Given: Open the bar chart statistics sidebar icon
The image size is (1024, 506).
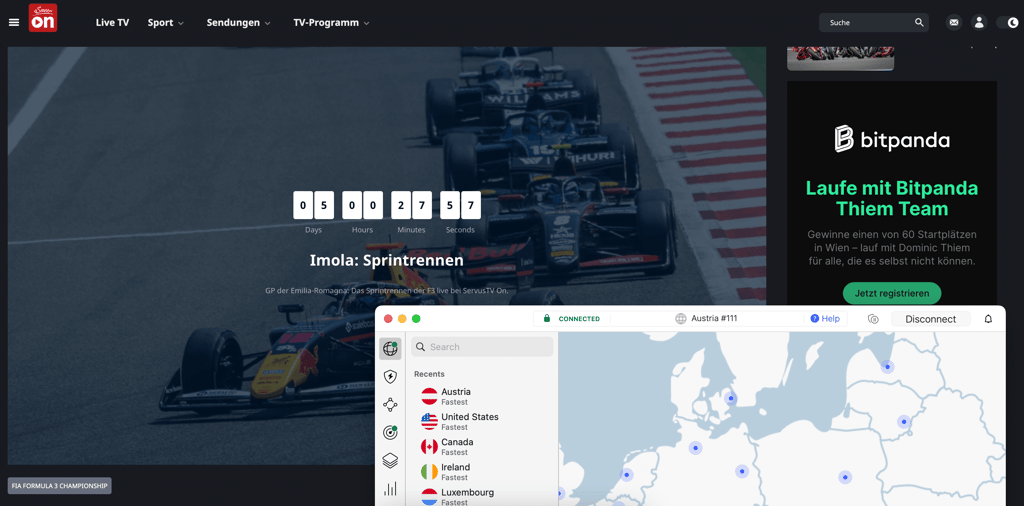Looking at the screenshot, I should pyautogui.click(x=390, y=488).
